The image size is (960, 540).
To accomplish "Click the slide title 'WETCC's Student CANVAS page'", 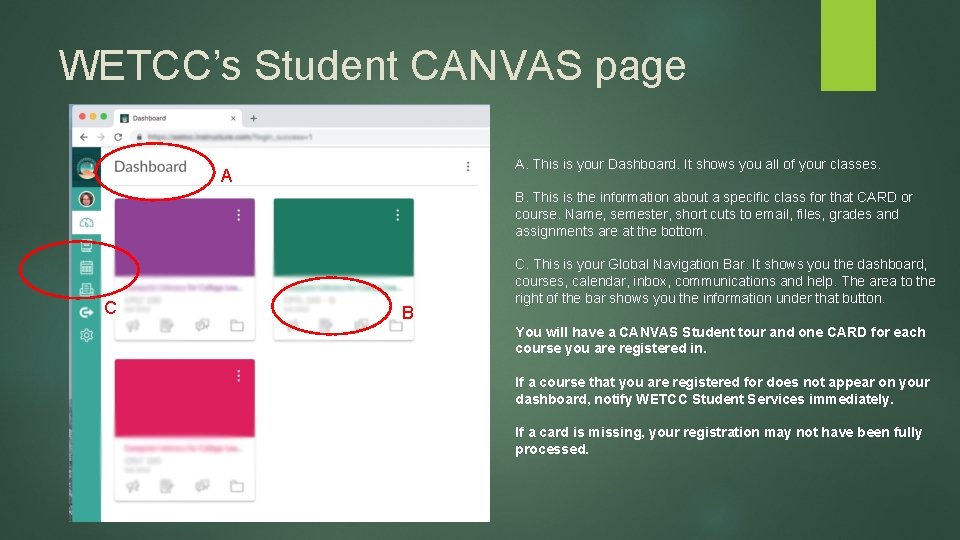I will pos(372,65).
